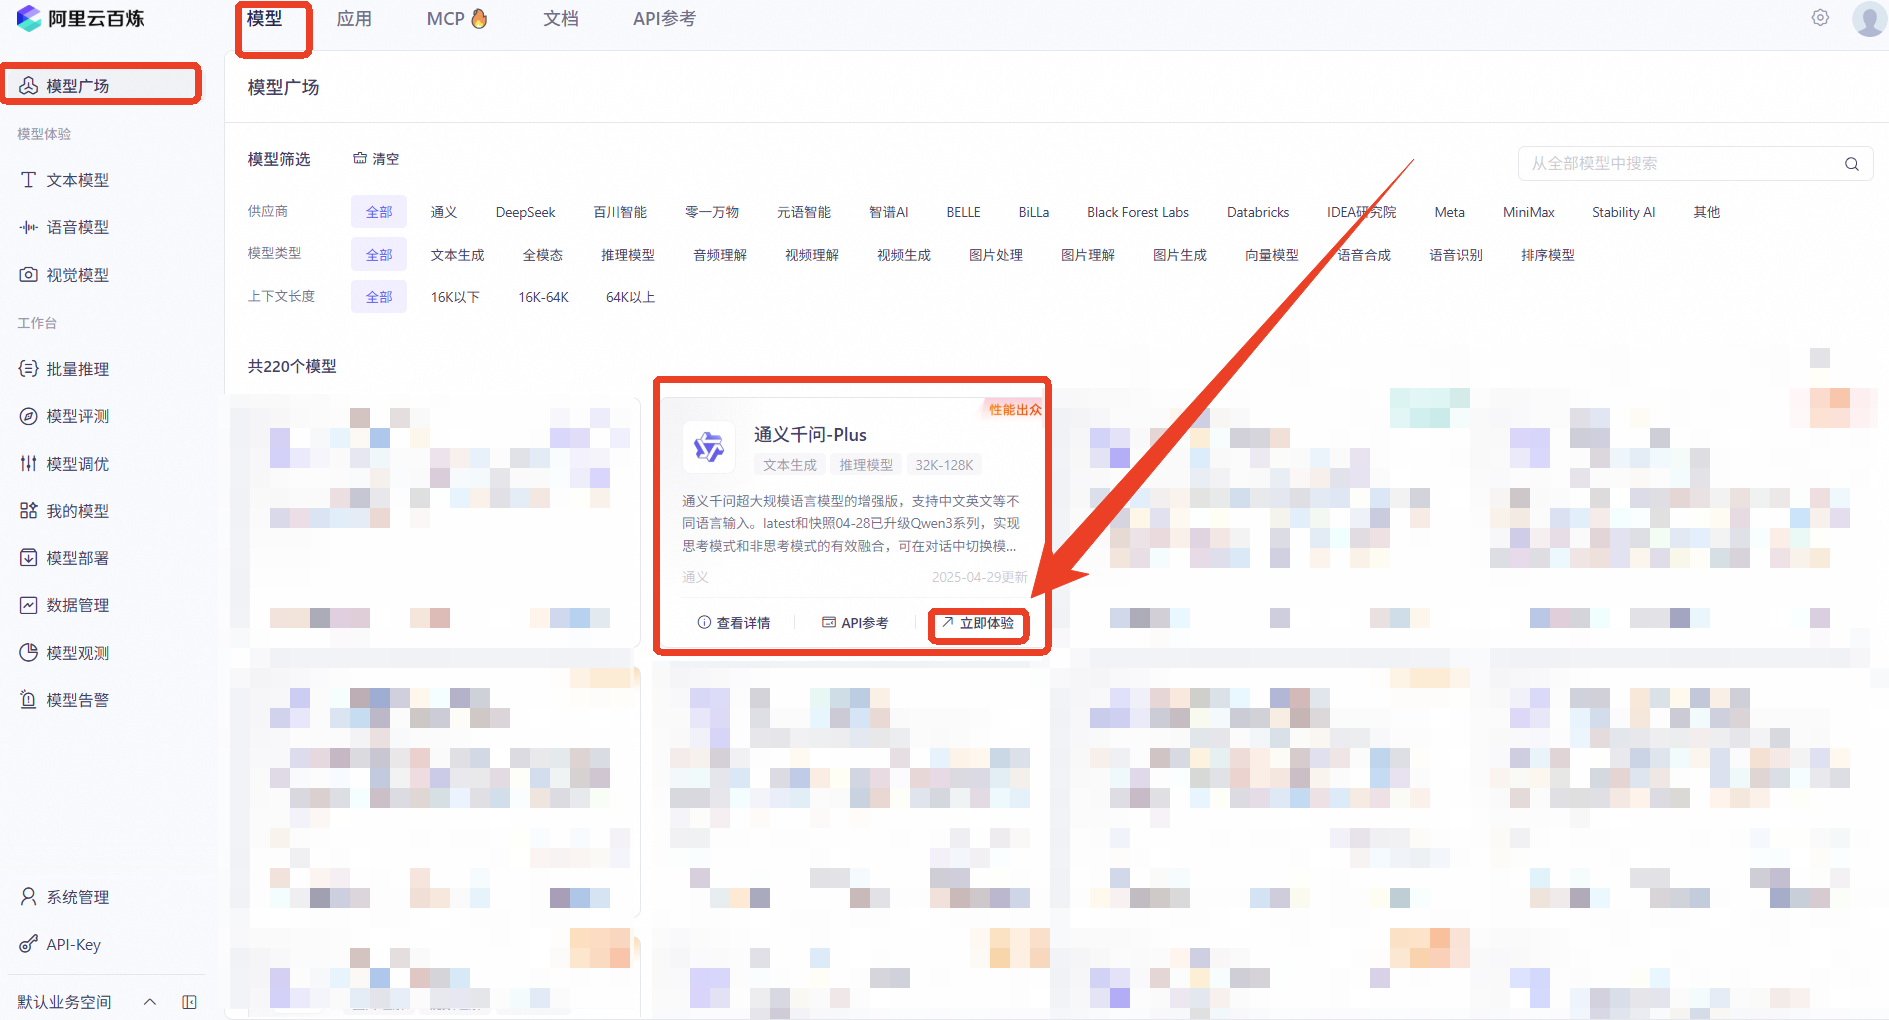Viewport: 1889px width, 1020px height.
Task: Filter provider by Stability AI
Action: click(1624, 212)
